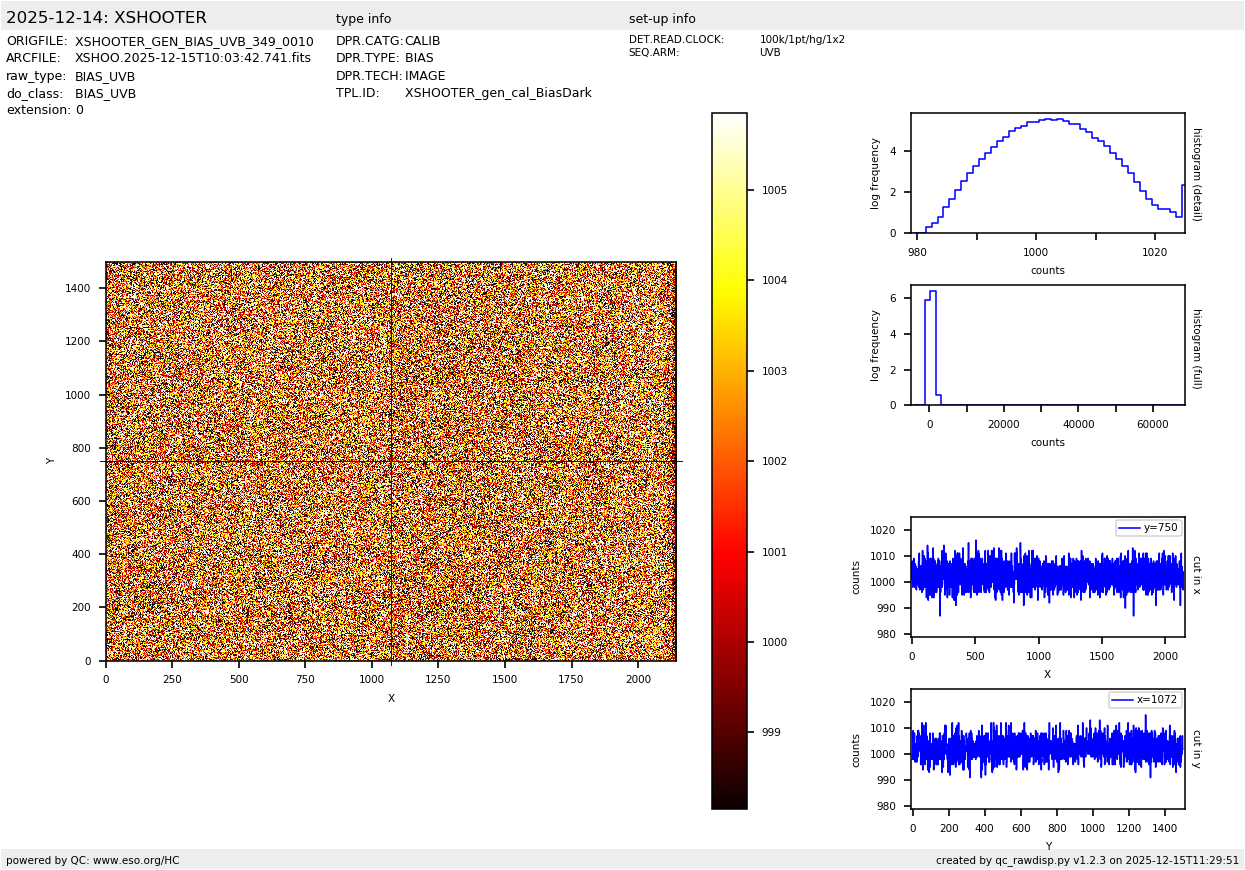Click the ORIGFILE filename XSHOOTER_GEN_BIAS_UVB_349_0010
The image size is (1245, 870).
(x=194, y=42)
